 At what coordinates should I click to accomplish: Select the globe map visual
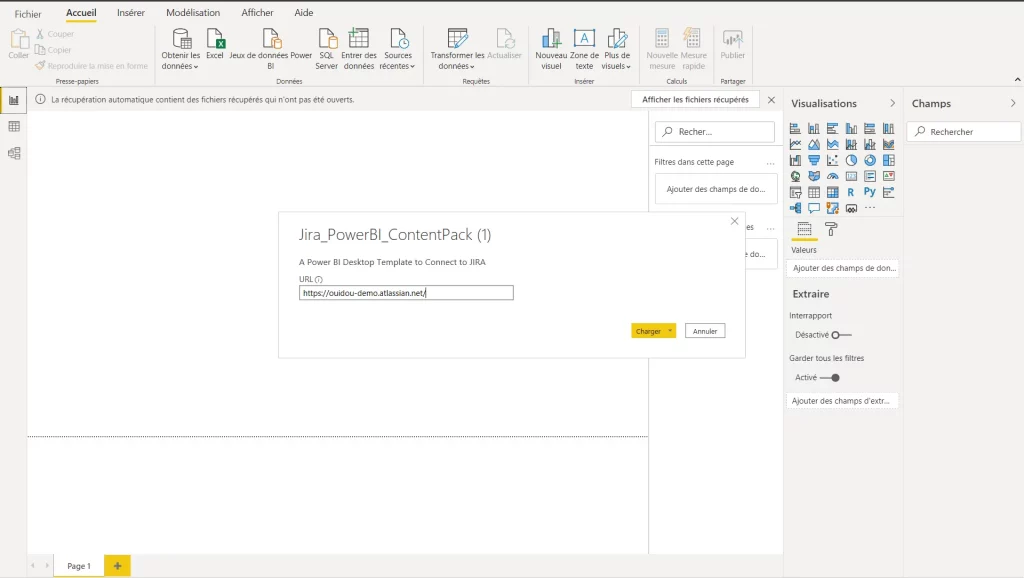795,176
